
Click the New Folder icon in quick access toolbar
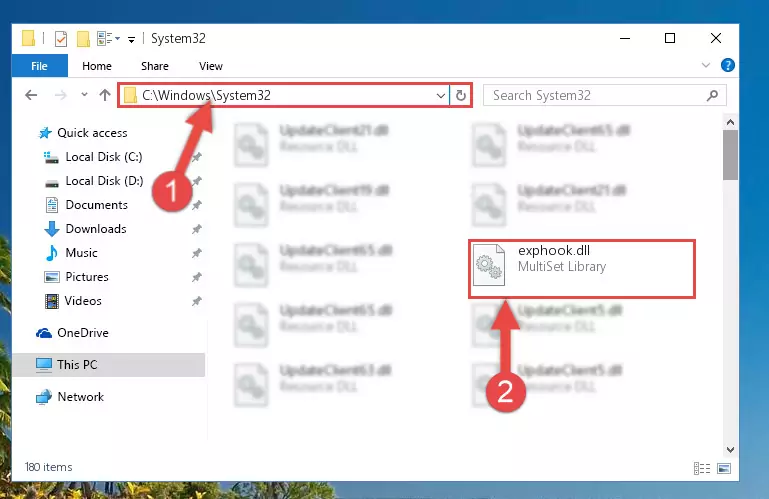tap(83, 38)
